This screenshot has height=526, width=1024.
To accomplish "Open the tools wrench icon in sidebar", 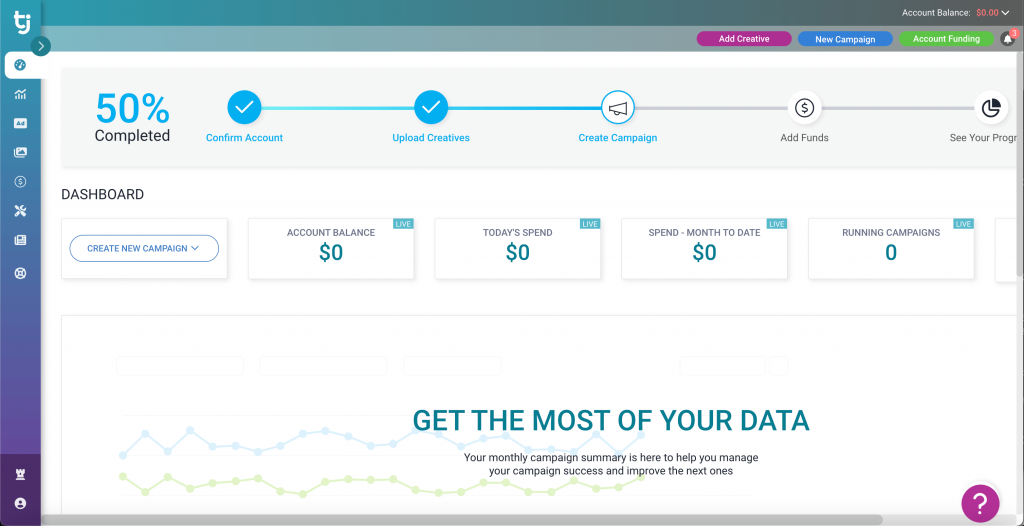I will [20, 211].
